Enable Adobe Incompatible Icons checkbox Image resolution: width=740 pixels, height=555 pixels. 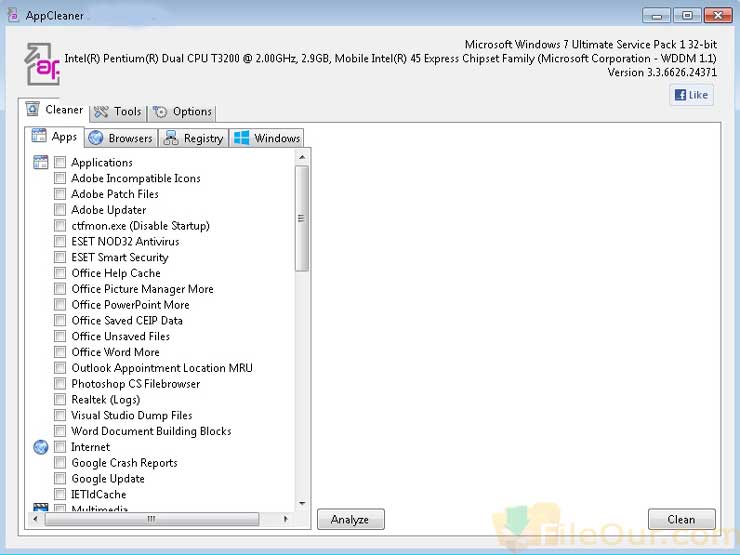pyautogui.click(x=60, y=178)
